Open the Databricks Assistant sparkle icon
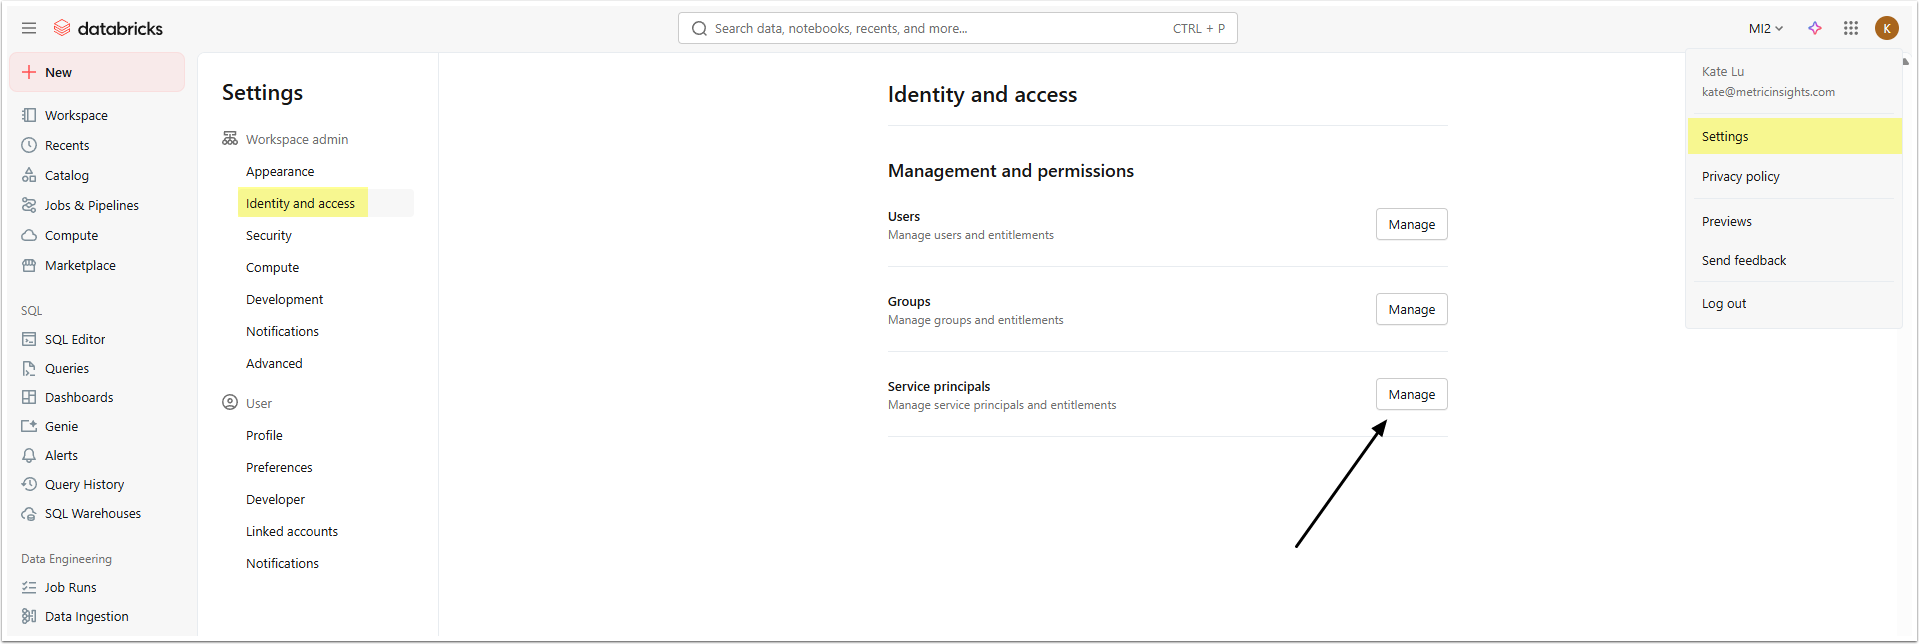 tap(1815, 28)
